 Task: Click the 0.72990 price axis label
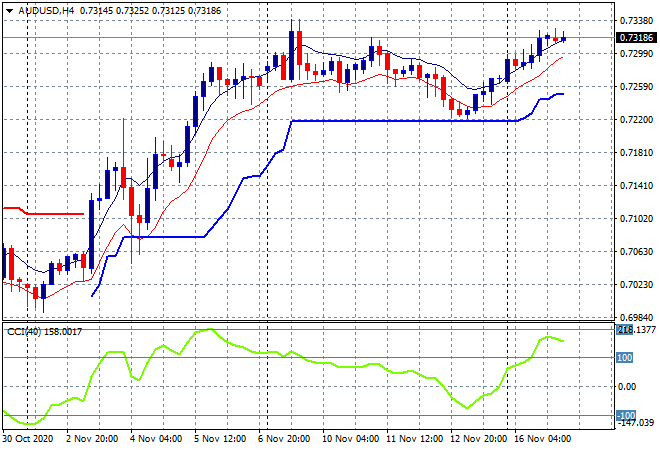636,53
